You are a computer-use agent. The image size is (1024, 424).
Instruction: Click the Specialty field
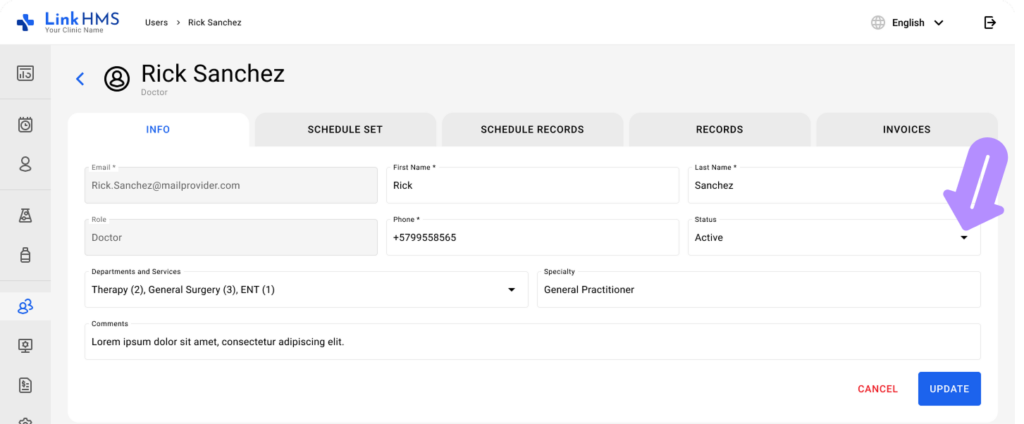coord(759,289)
